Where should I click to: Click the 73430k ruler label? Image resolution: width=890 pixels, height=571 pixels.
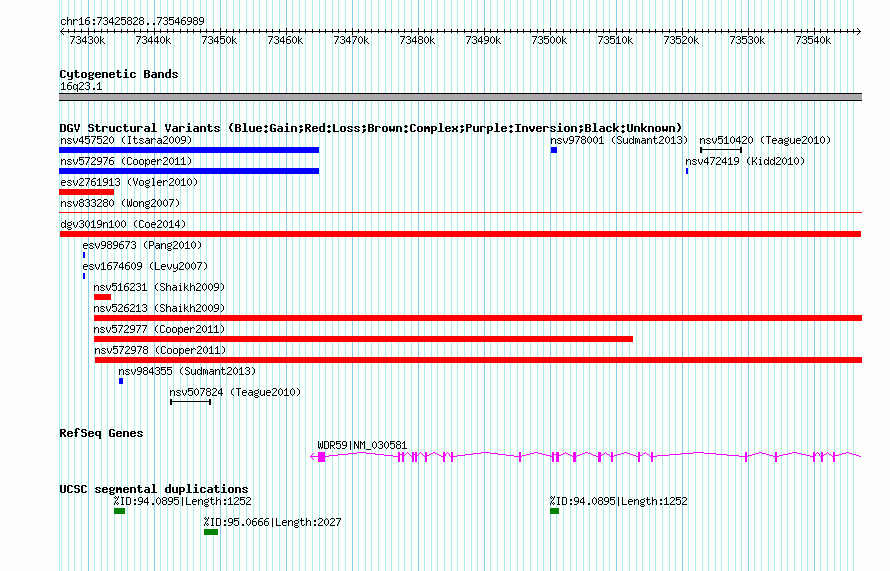click(x=87, y=40)
